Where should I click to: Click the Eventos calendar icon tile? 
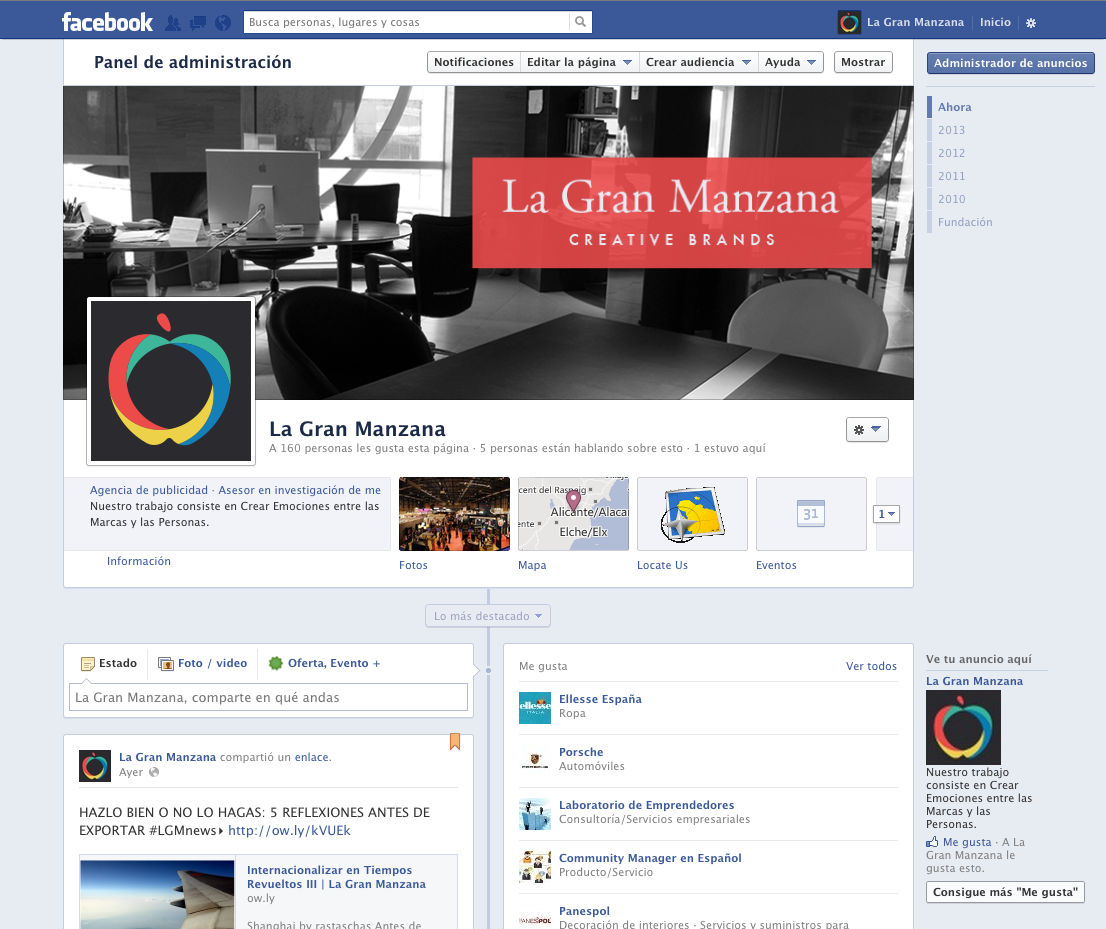click(x=810, y=514)
